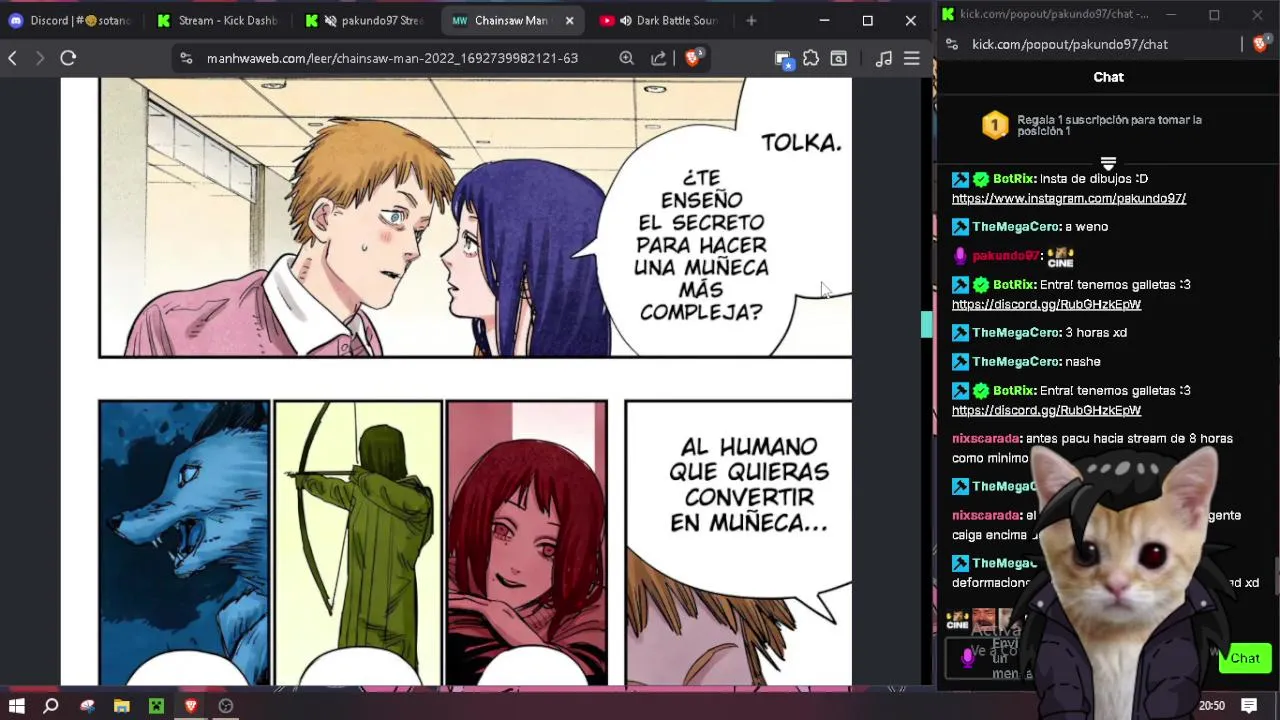
Task: Open the second discord.gg/RubGHzkEpW link
Action: [1046, 410]
